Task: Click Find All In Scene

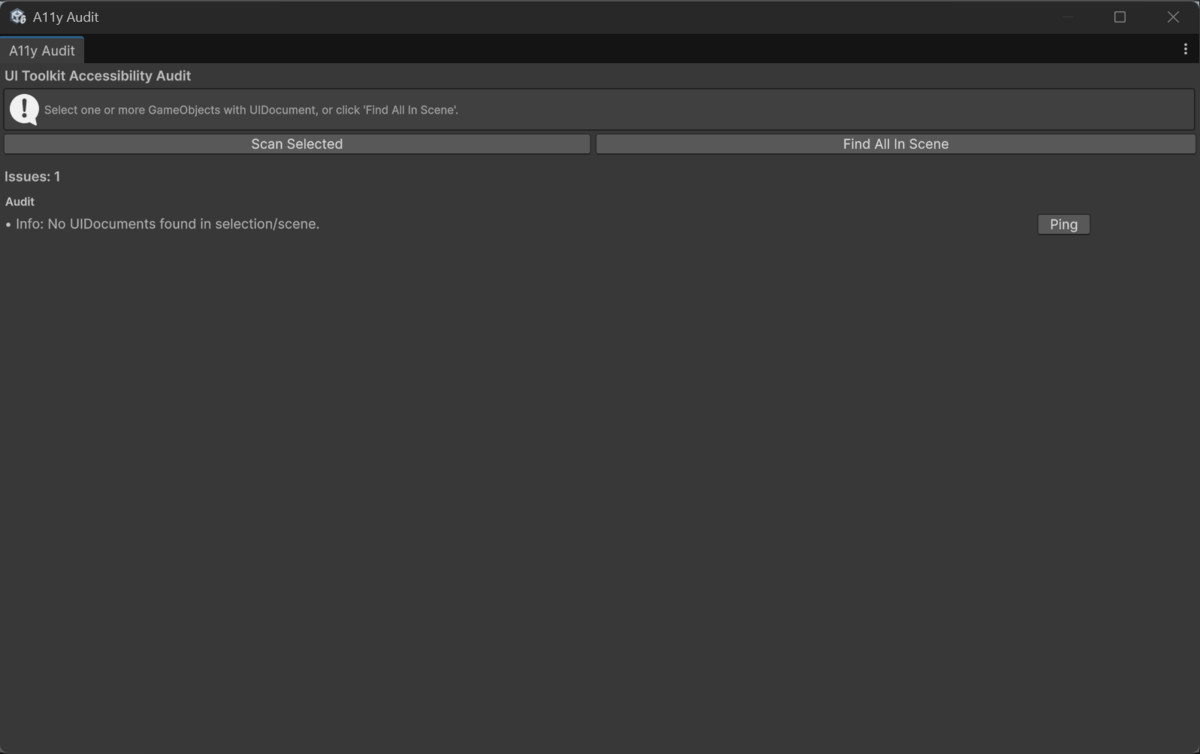Action: click(895, 143)
